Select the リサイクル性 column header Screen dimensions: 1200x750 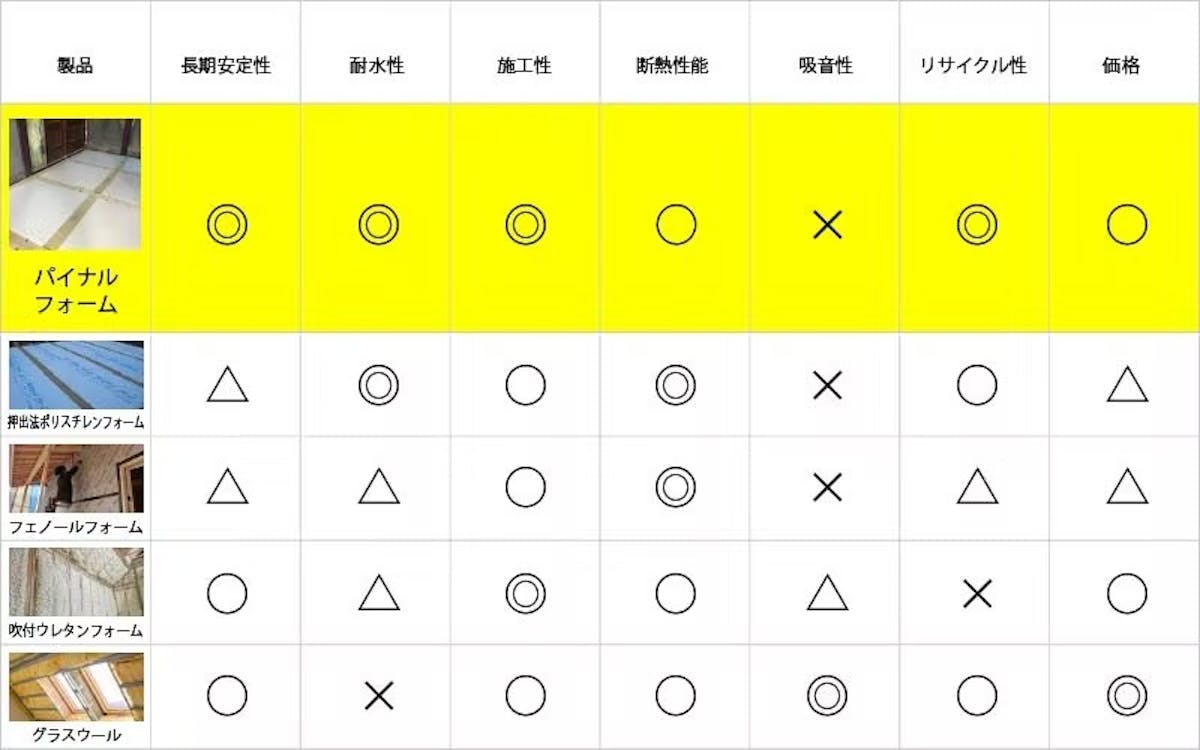[x=973, y=67]
